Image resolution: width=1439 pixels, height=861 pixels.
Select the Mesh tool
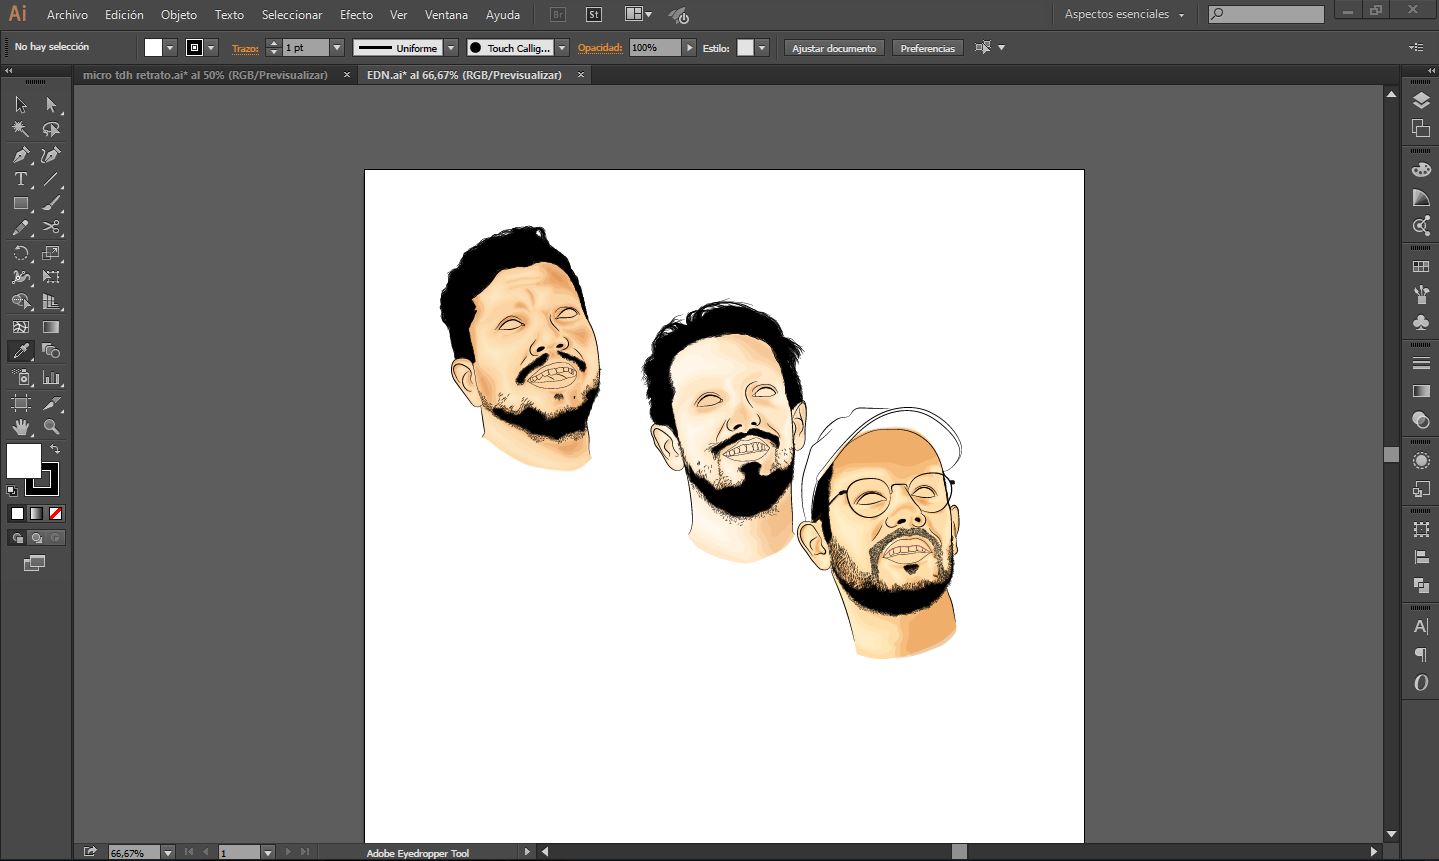(21, 327)
